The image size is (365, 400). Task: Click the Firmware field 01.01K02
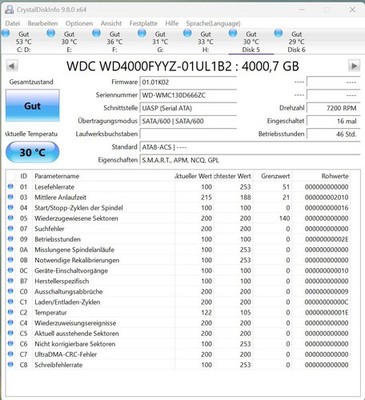pyautogui.click(x=188, y=82)
